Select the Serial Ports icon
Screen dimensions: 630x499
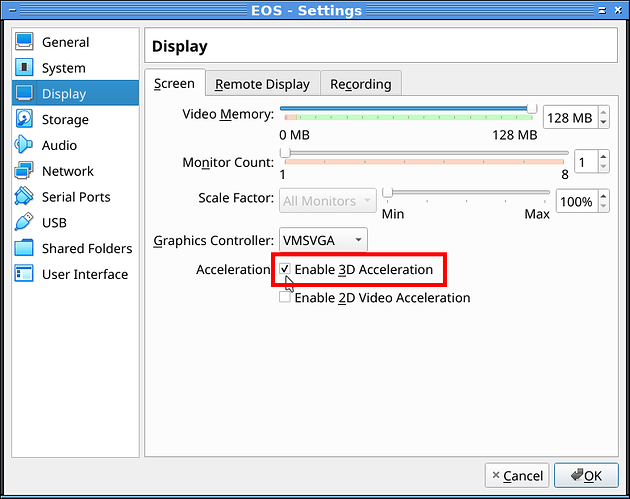click(25, 197)
